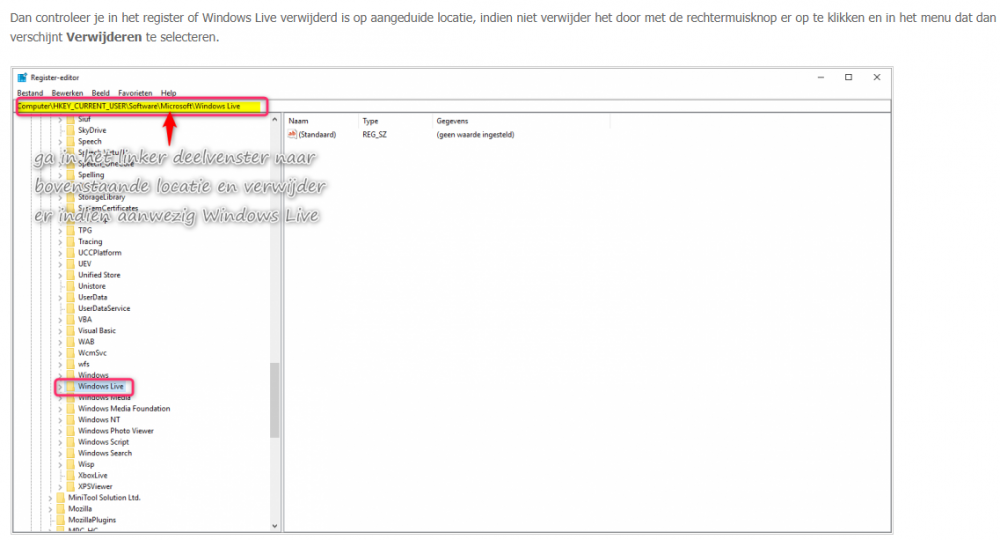Screen dimensions: 1000x540
Task: Click the folder icon next to wfs
Action: (71, 364)
